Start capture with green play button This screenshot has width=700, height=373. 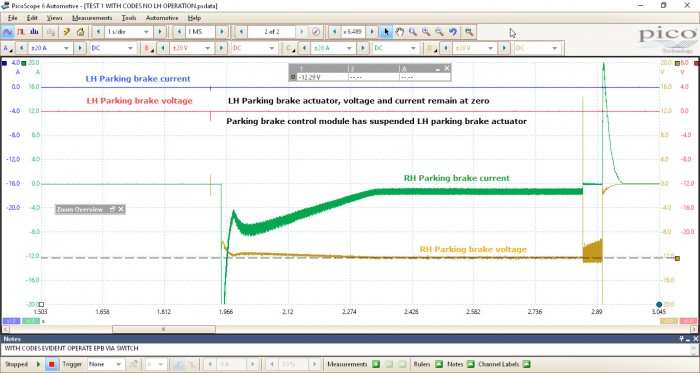click(38, 364)
